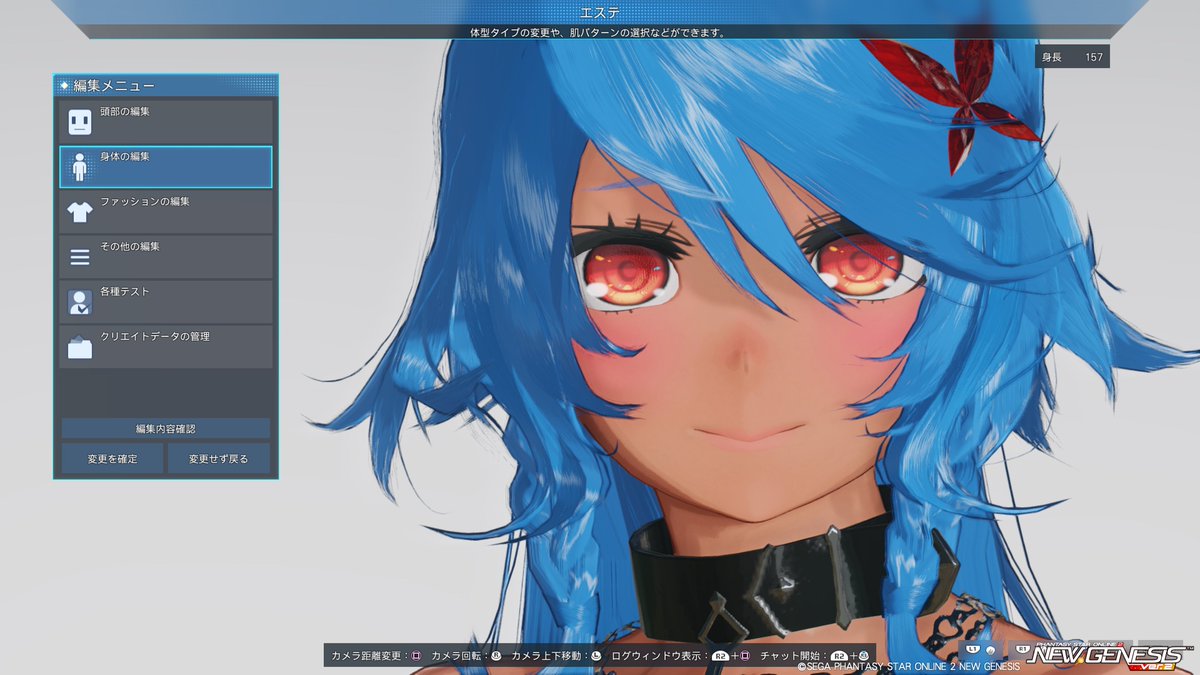This screenshot has height=675, width=1200.
Task: Click the stick icon after カメラ上下移動
Action: [x=596, y=656]
